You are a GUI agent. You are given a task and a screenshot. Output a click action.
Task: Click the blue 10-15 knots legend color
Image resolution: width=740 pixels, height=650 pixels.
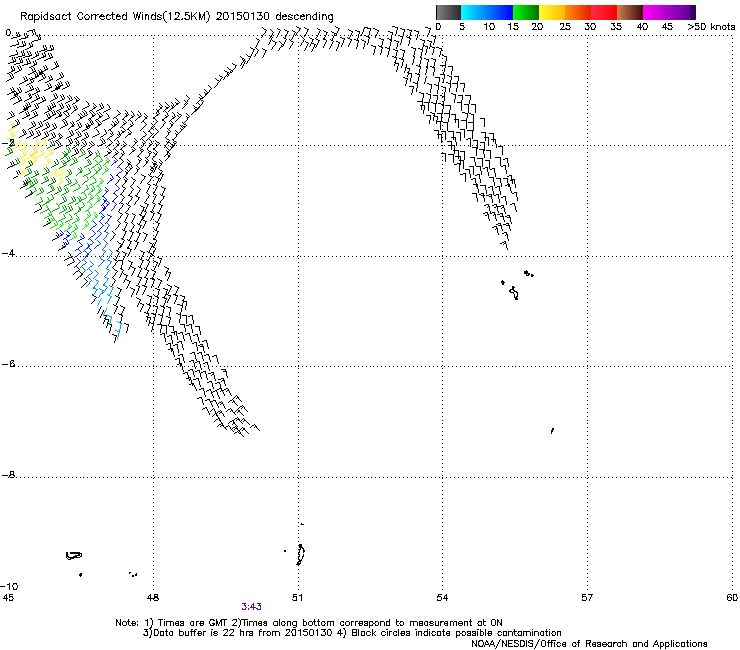pyautogui.click(x=500, y=12)
